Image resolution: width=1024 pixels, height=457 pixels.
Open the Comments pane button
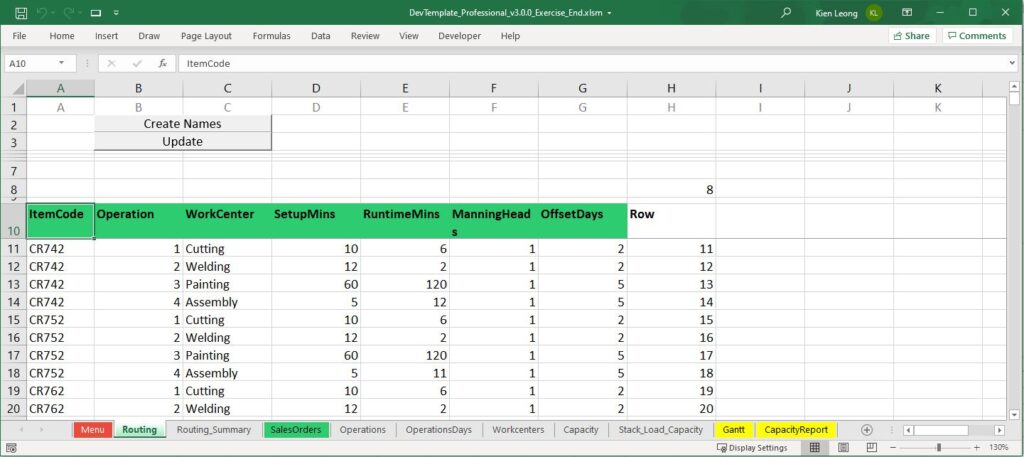coord(977,36)
